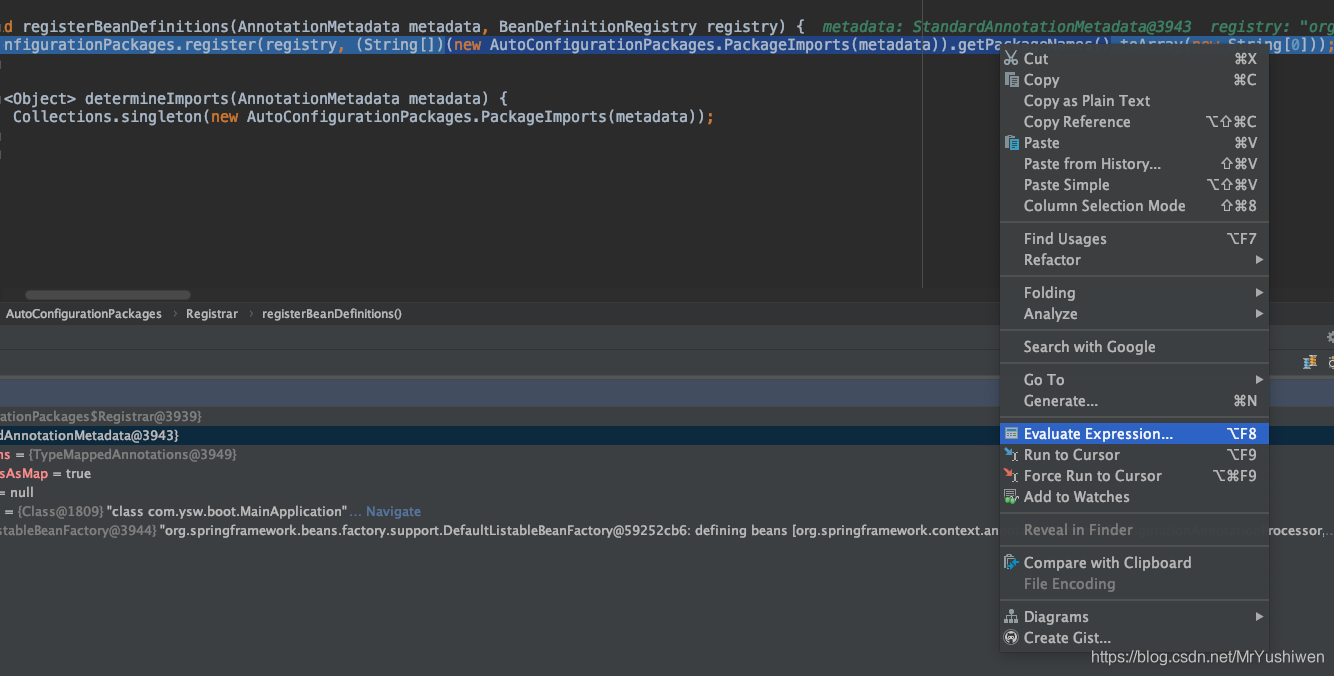This screenshot has width=1334, height=676.
Task: Select Copy Reference menu entry
Action: tap(1076, 122)
